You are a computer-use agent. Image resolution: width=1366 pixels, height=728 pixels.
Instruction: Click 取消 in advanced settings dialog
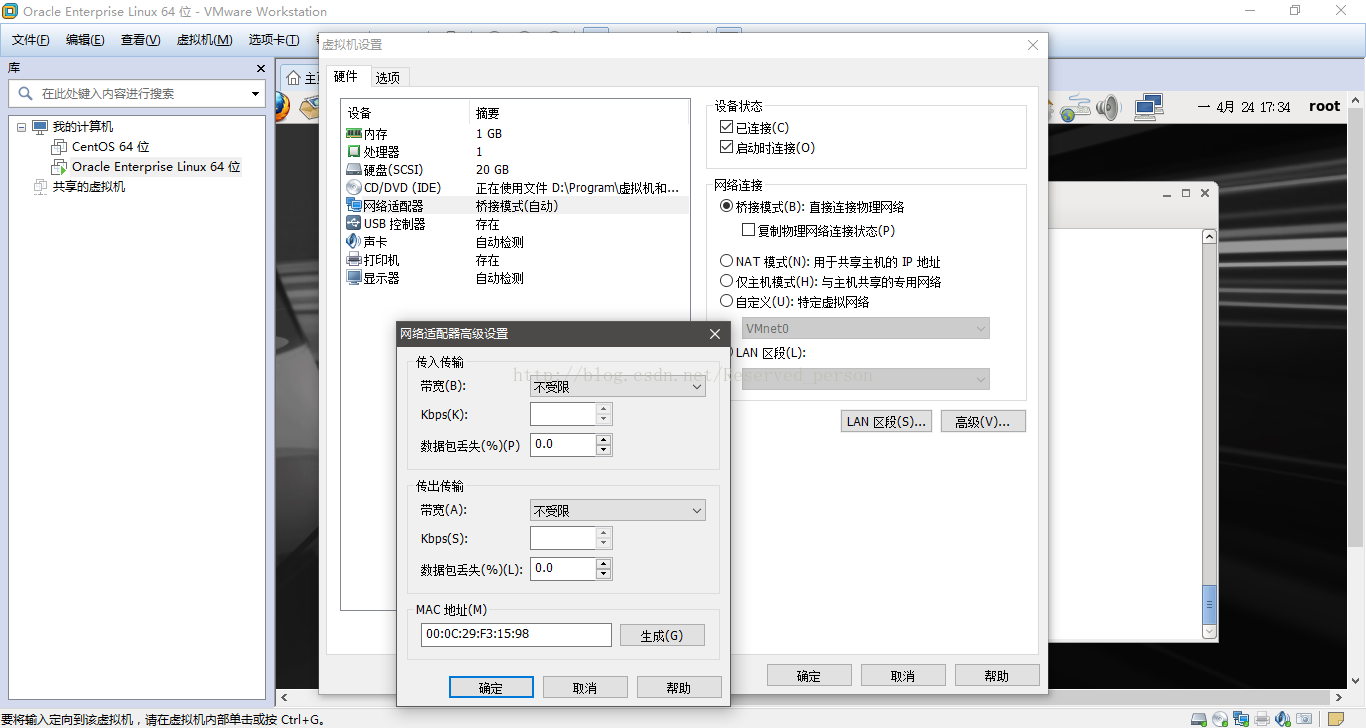click(x=585, y=688)
